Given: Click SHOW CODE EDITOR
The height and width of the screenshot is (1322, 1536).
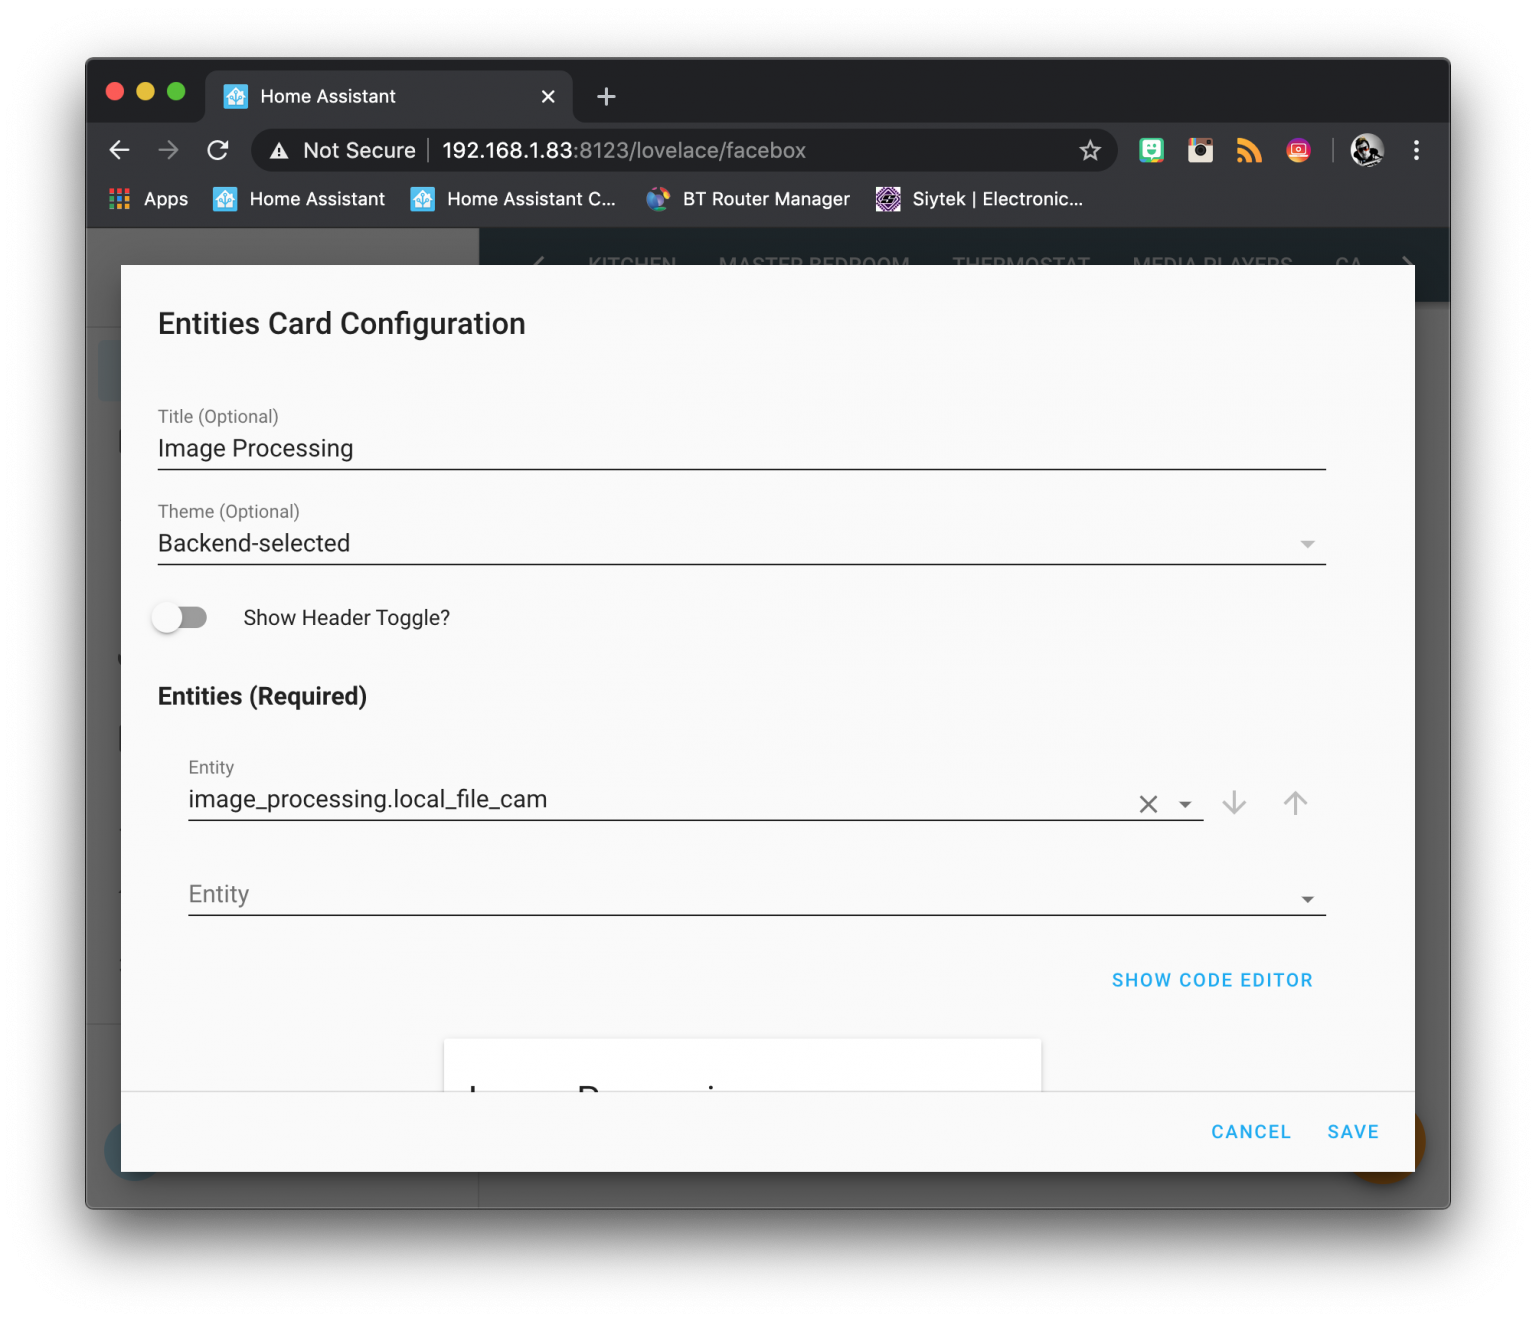Looking at the screenshot, I should pos(1212,980).
